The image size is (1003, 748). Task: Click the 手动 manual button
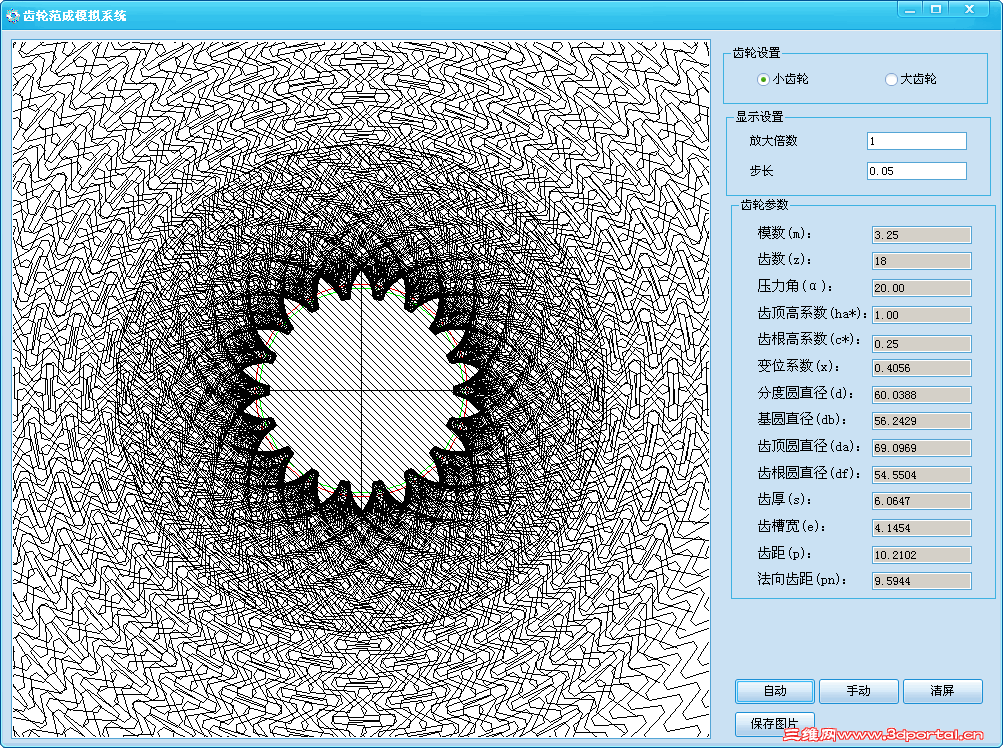[x=858, y=691]
